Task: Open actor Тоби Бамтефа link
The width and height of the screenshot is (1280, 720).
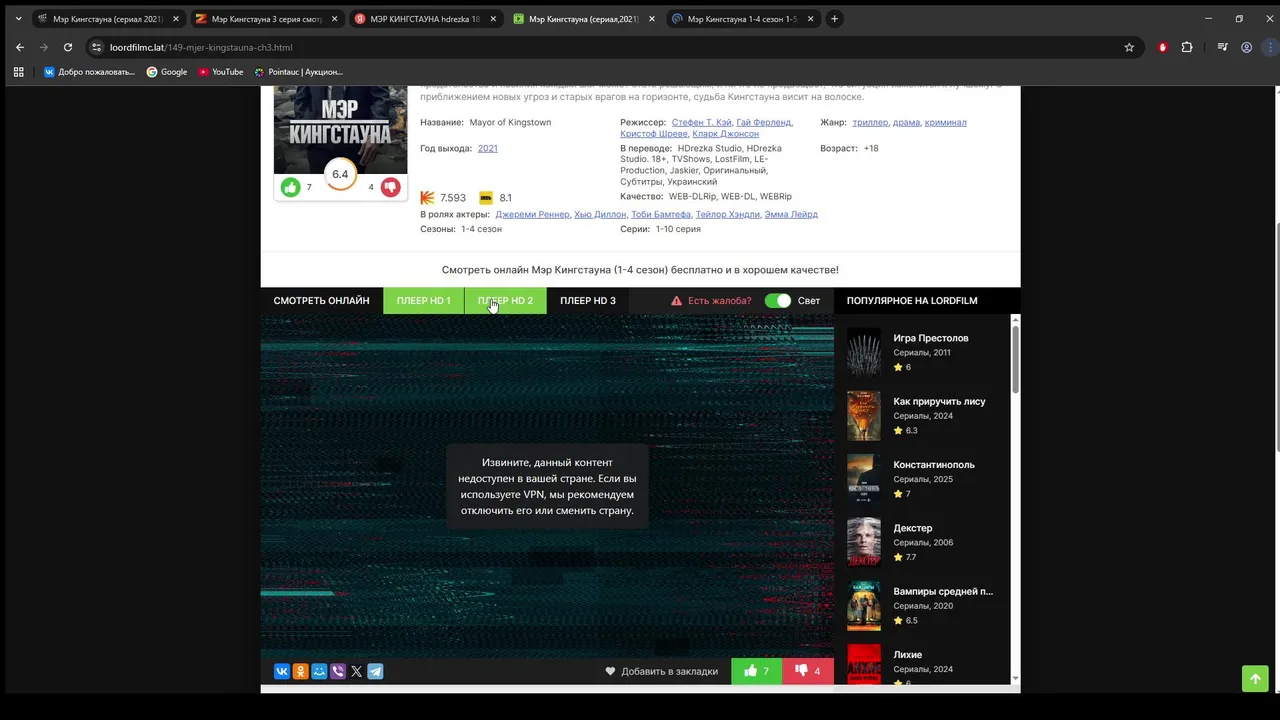Action: pyautogui.click(x=661, y=214)
